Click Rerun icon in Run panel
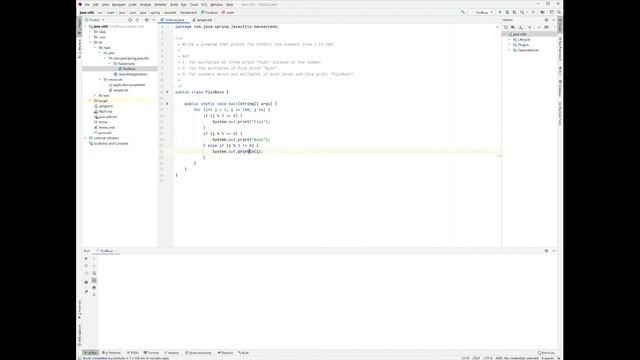Viewport: 640px width, 360px height. point(86,258)
